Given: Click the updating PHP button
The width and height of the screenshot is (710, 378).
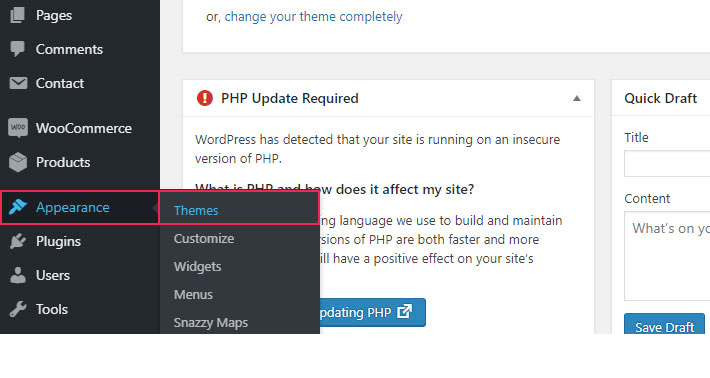Looking at the screenshot, I should click(x=372, y=312).
